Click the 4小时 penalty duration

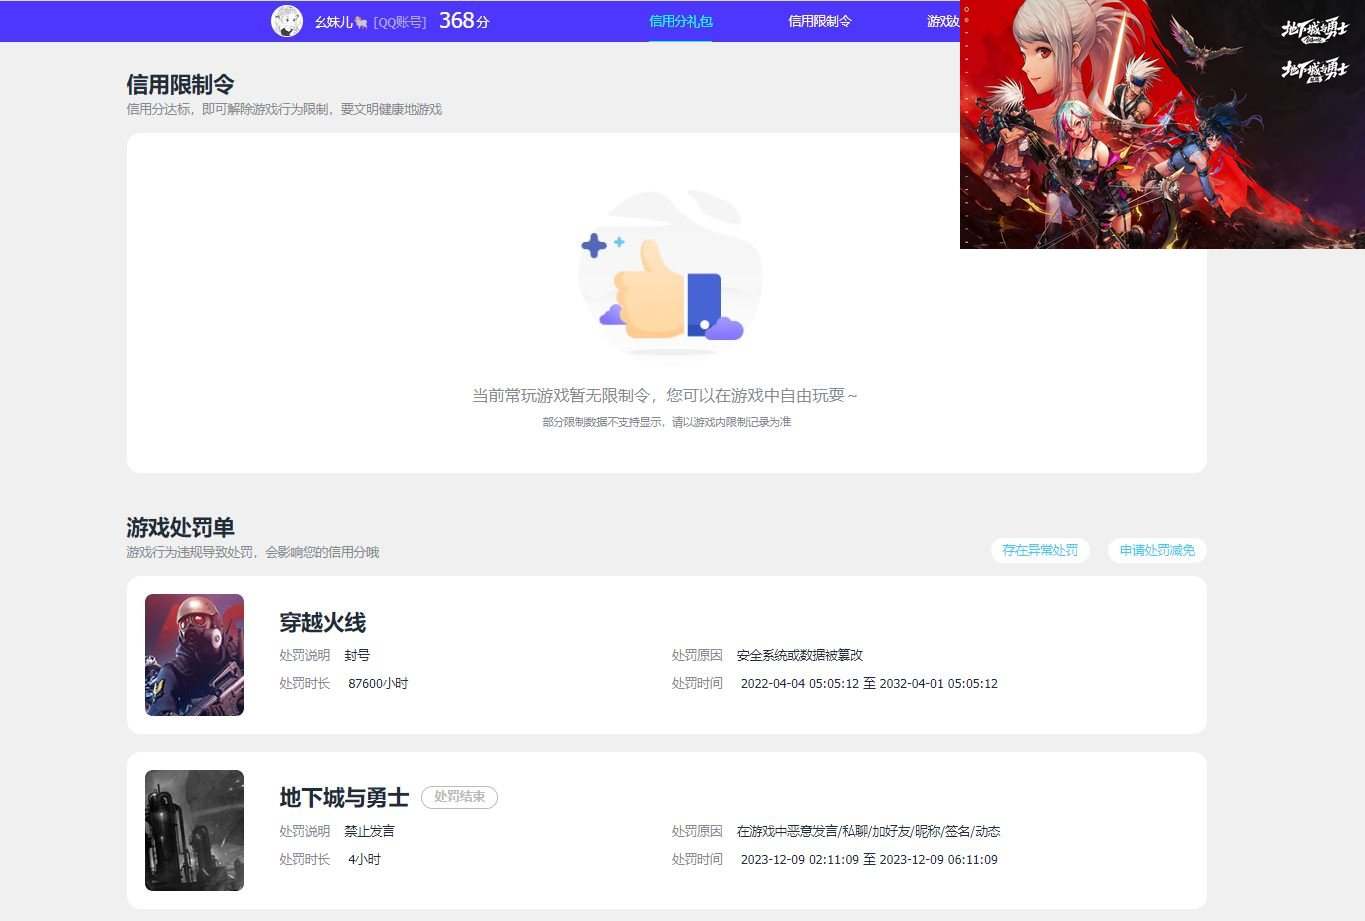[364, 860]
